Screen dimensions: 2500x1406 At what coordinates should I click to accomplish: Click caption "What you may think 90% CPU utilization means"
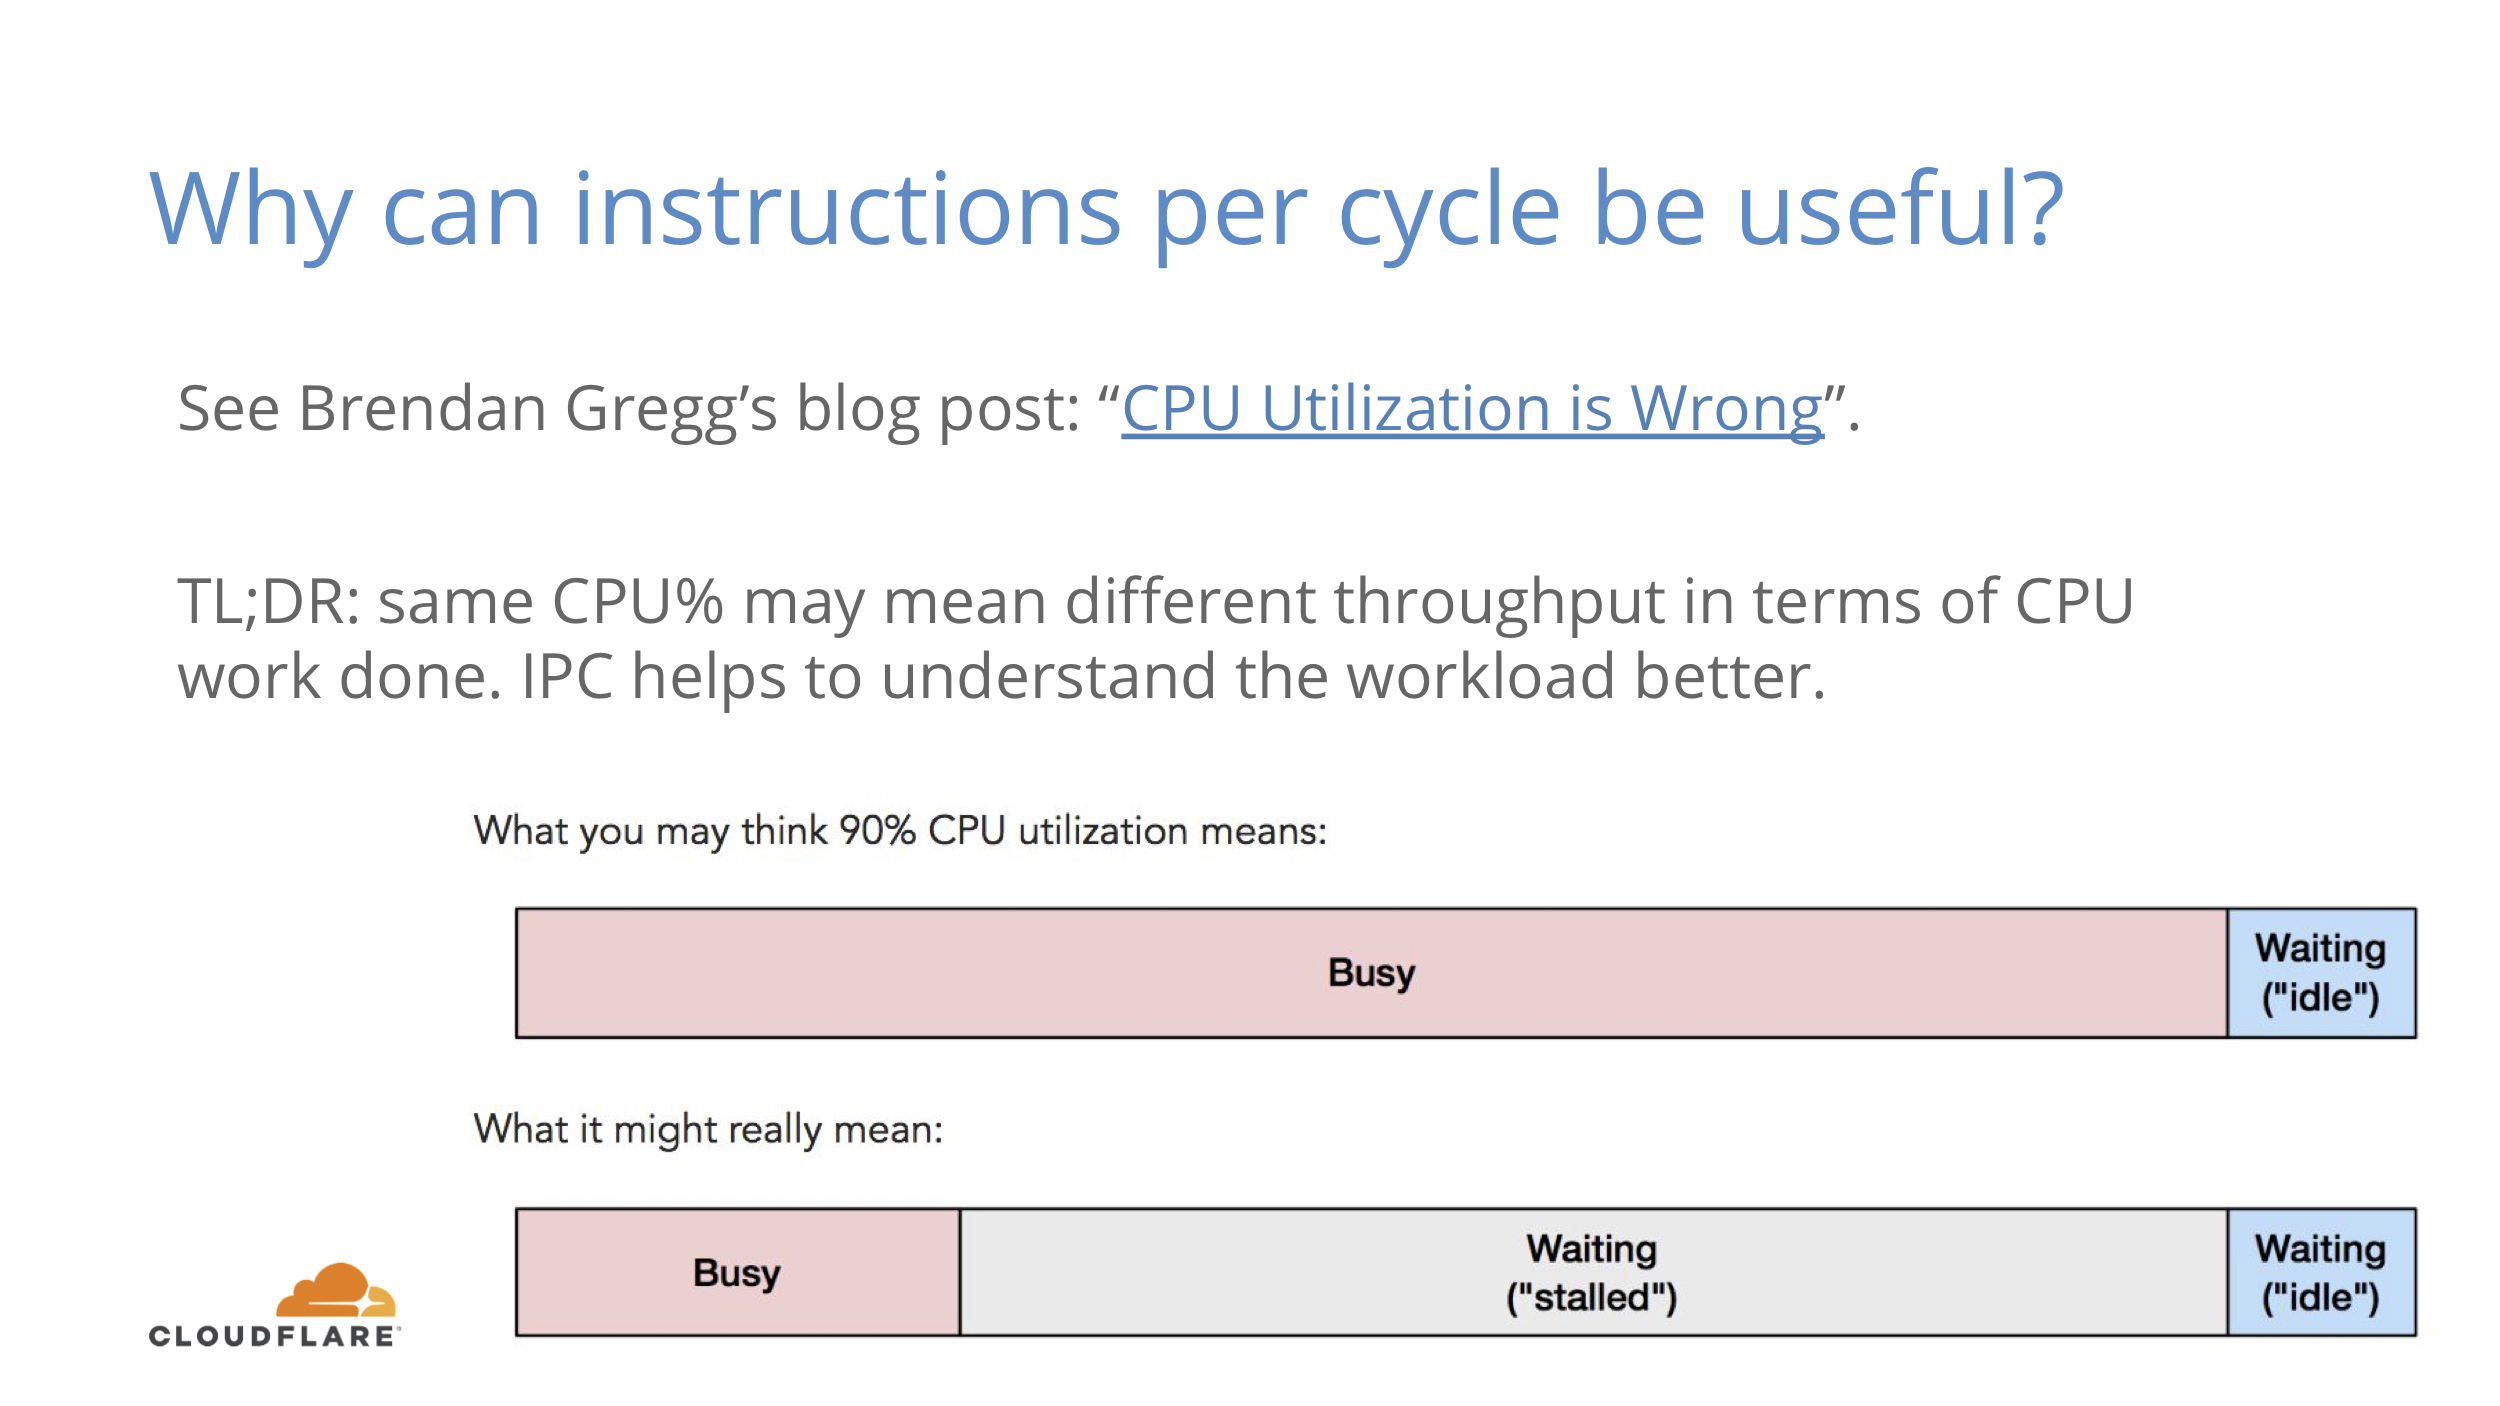(900, 831)
